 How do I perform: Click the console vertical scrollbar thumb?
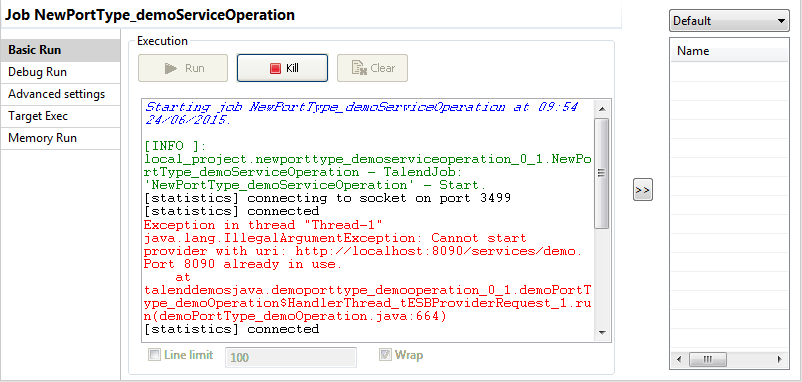pos(602,173)
